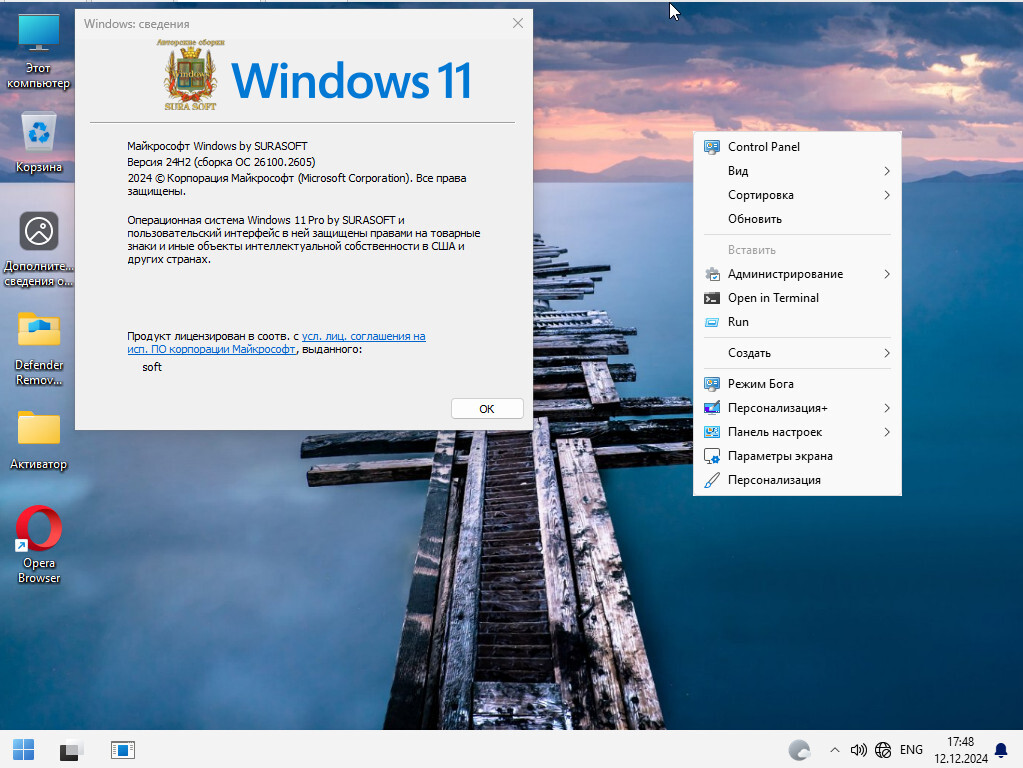Click the Windows 11 logo text
This screenshot has height=768, width=1023.
351,81
